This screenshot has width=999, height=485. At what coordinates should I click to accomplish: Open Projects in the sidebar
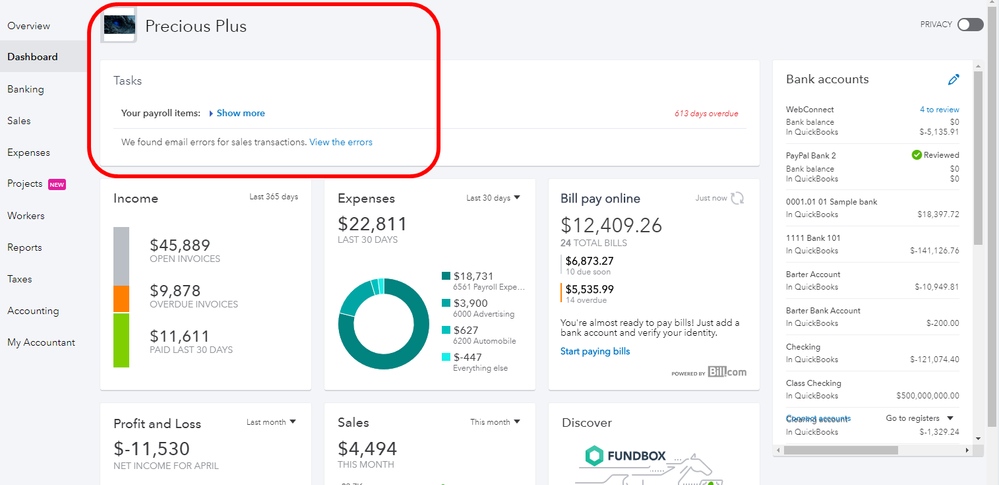click(25, 184)
